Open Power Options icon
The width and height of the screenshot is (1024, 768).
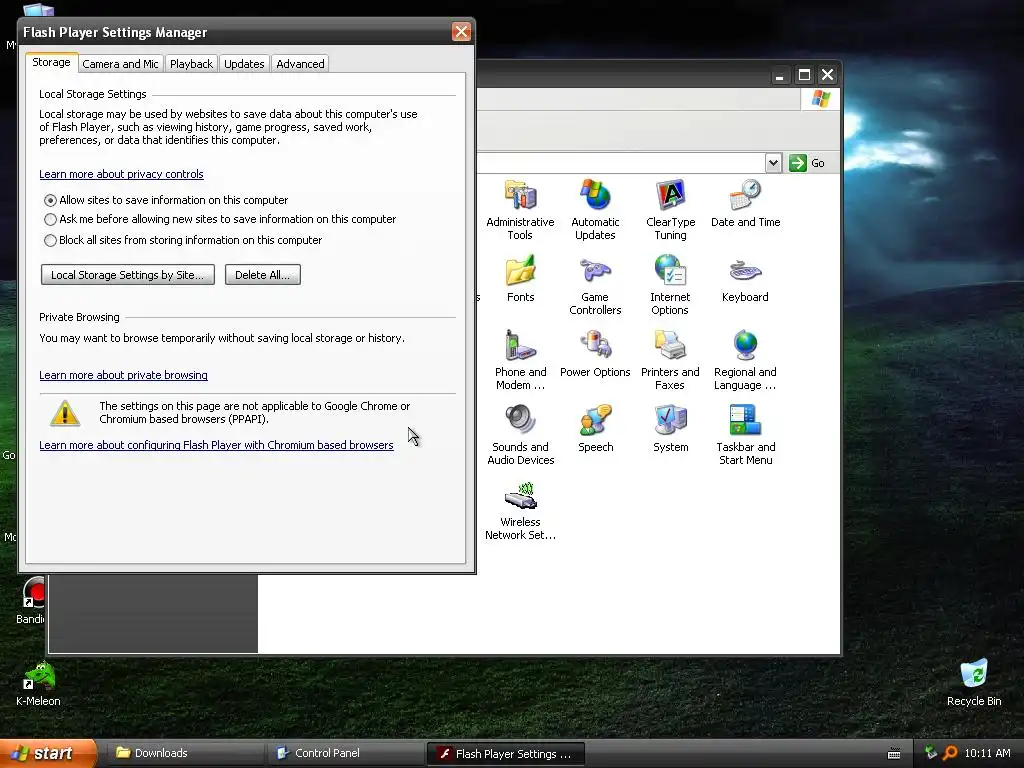[595, 354]
